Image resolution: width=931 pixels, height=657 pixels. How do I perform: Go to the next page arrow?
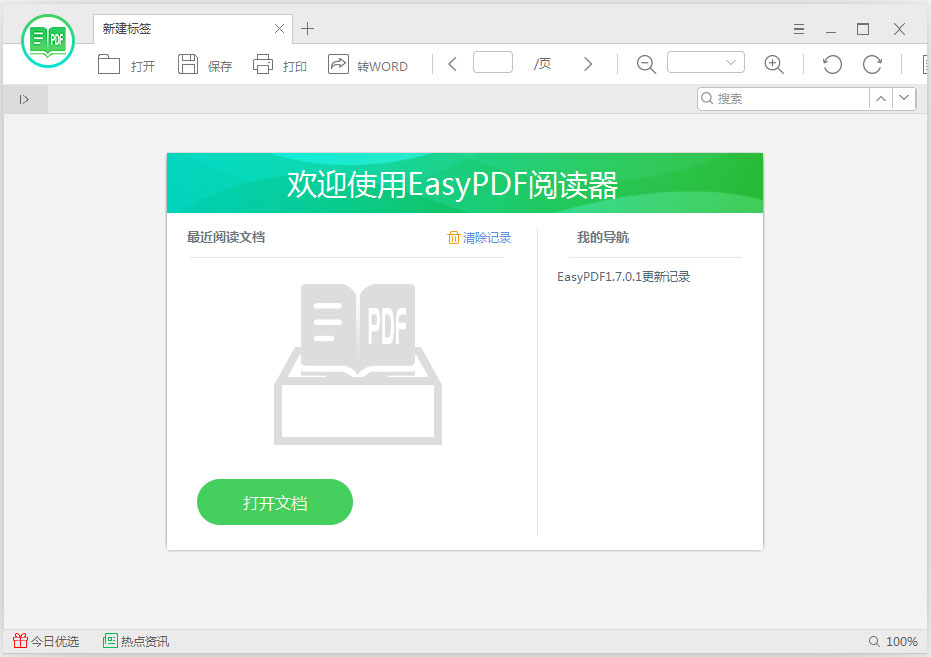pos(588,63)
